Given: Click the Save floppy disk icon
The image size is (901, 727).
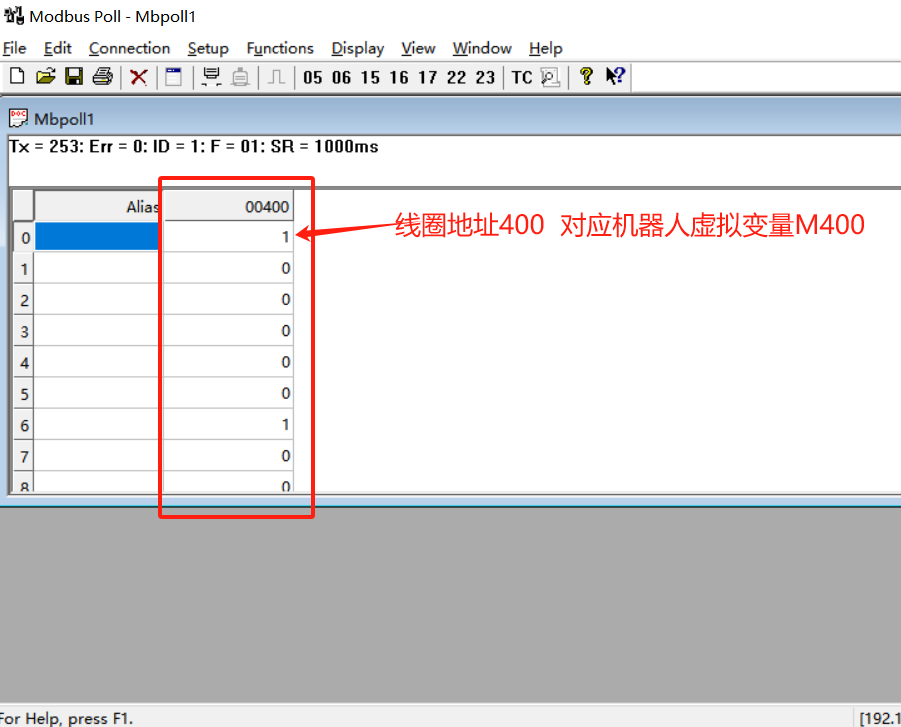Looking at the screenshot, I should [x=73, y=77].
